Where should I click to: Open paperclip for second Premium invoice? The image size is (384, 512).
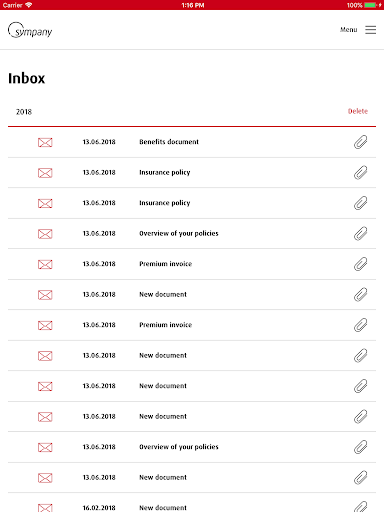(360, 325)
